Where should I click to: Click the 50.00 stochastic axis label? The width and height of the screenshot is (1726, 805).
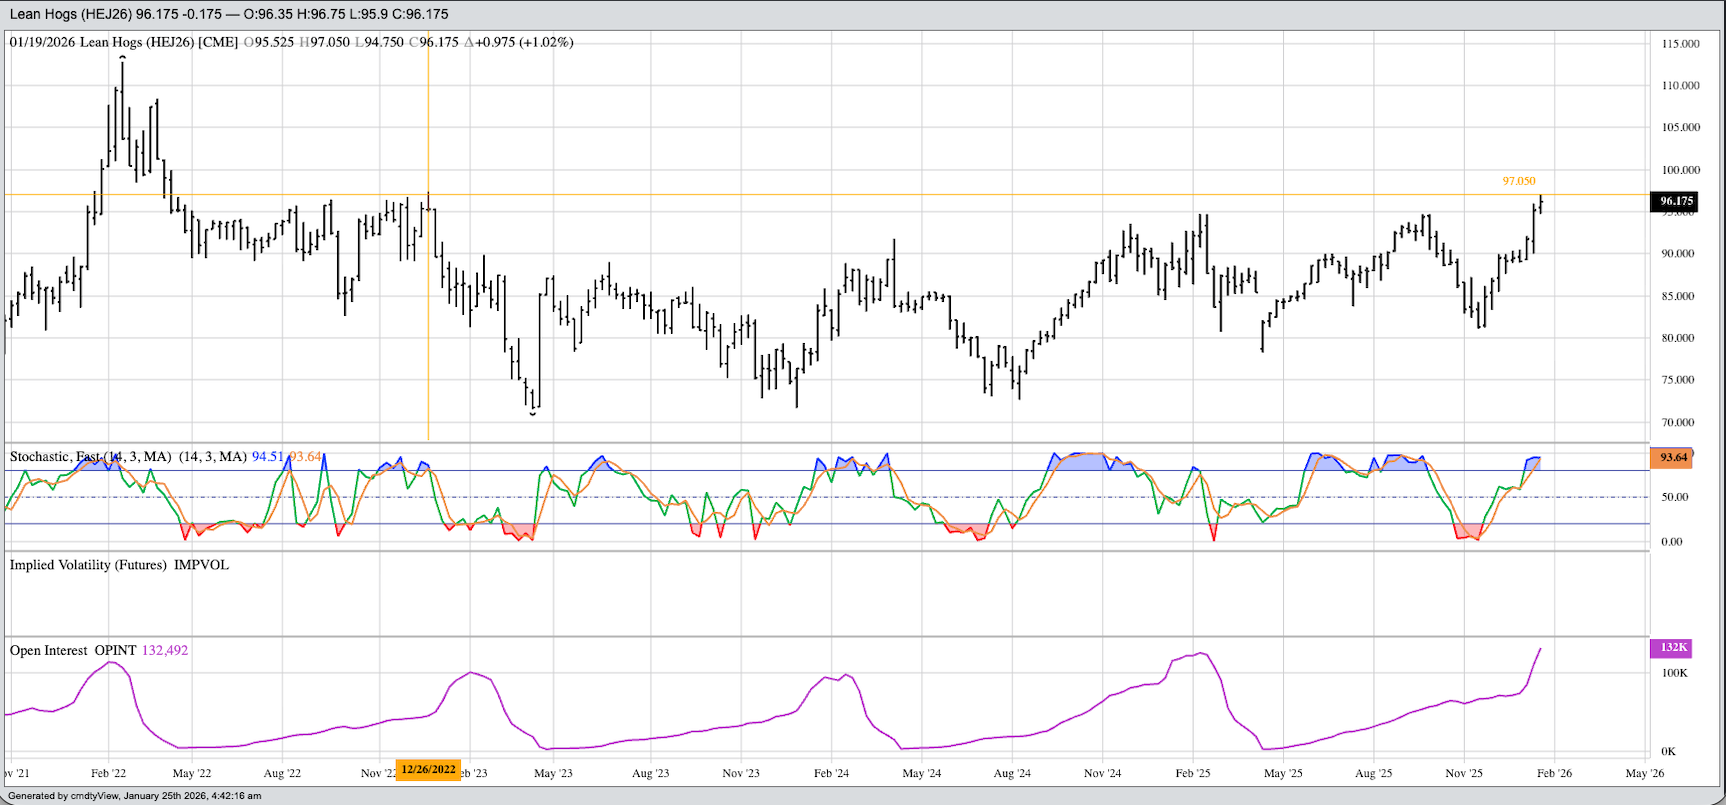(1674, 497)
